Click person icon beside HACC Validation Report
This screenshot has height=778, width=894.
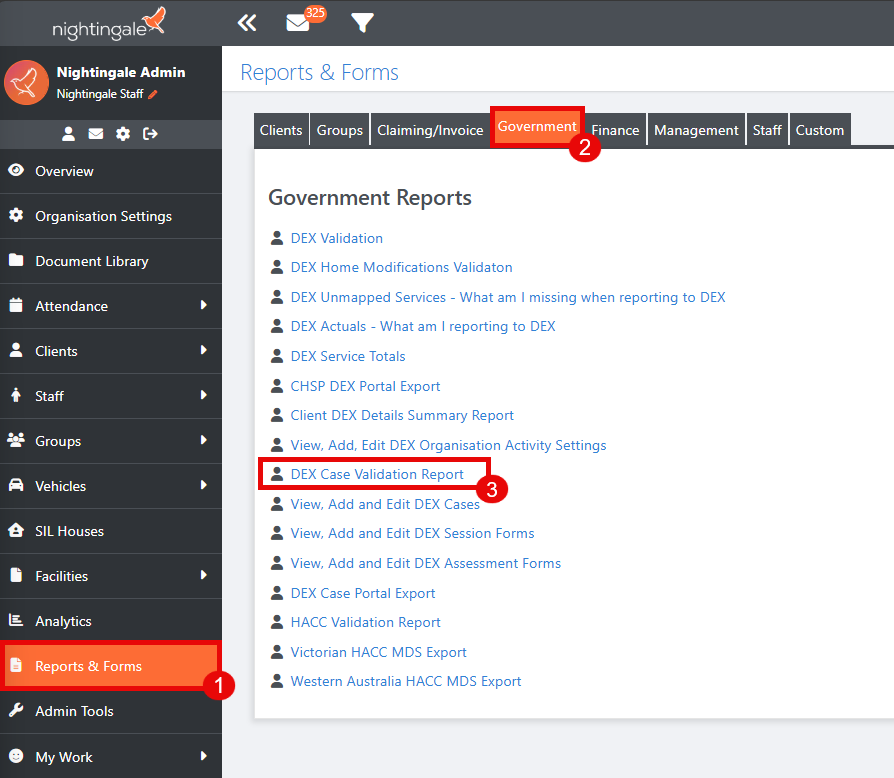click(x=277, y=622)
